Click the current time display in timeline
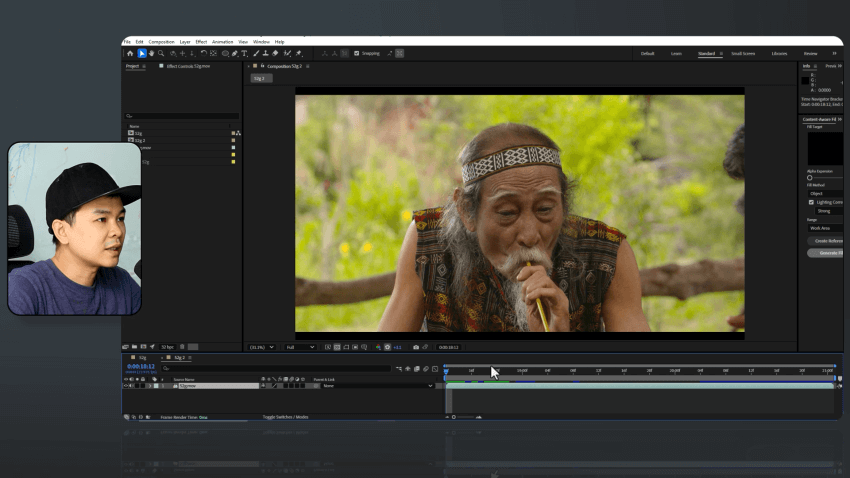This screenshot has width=850, height=478. [x=141, y=366]
